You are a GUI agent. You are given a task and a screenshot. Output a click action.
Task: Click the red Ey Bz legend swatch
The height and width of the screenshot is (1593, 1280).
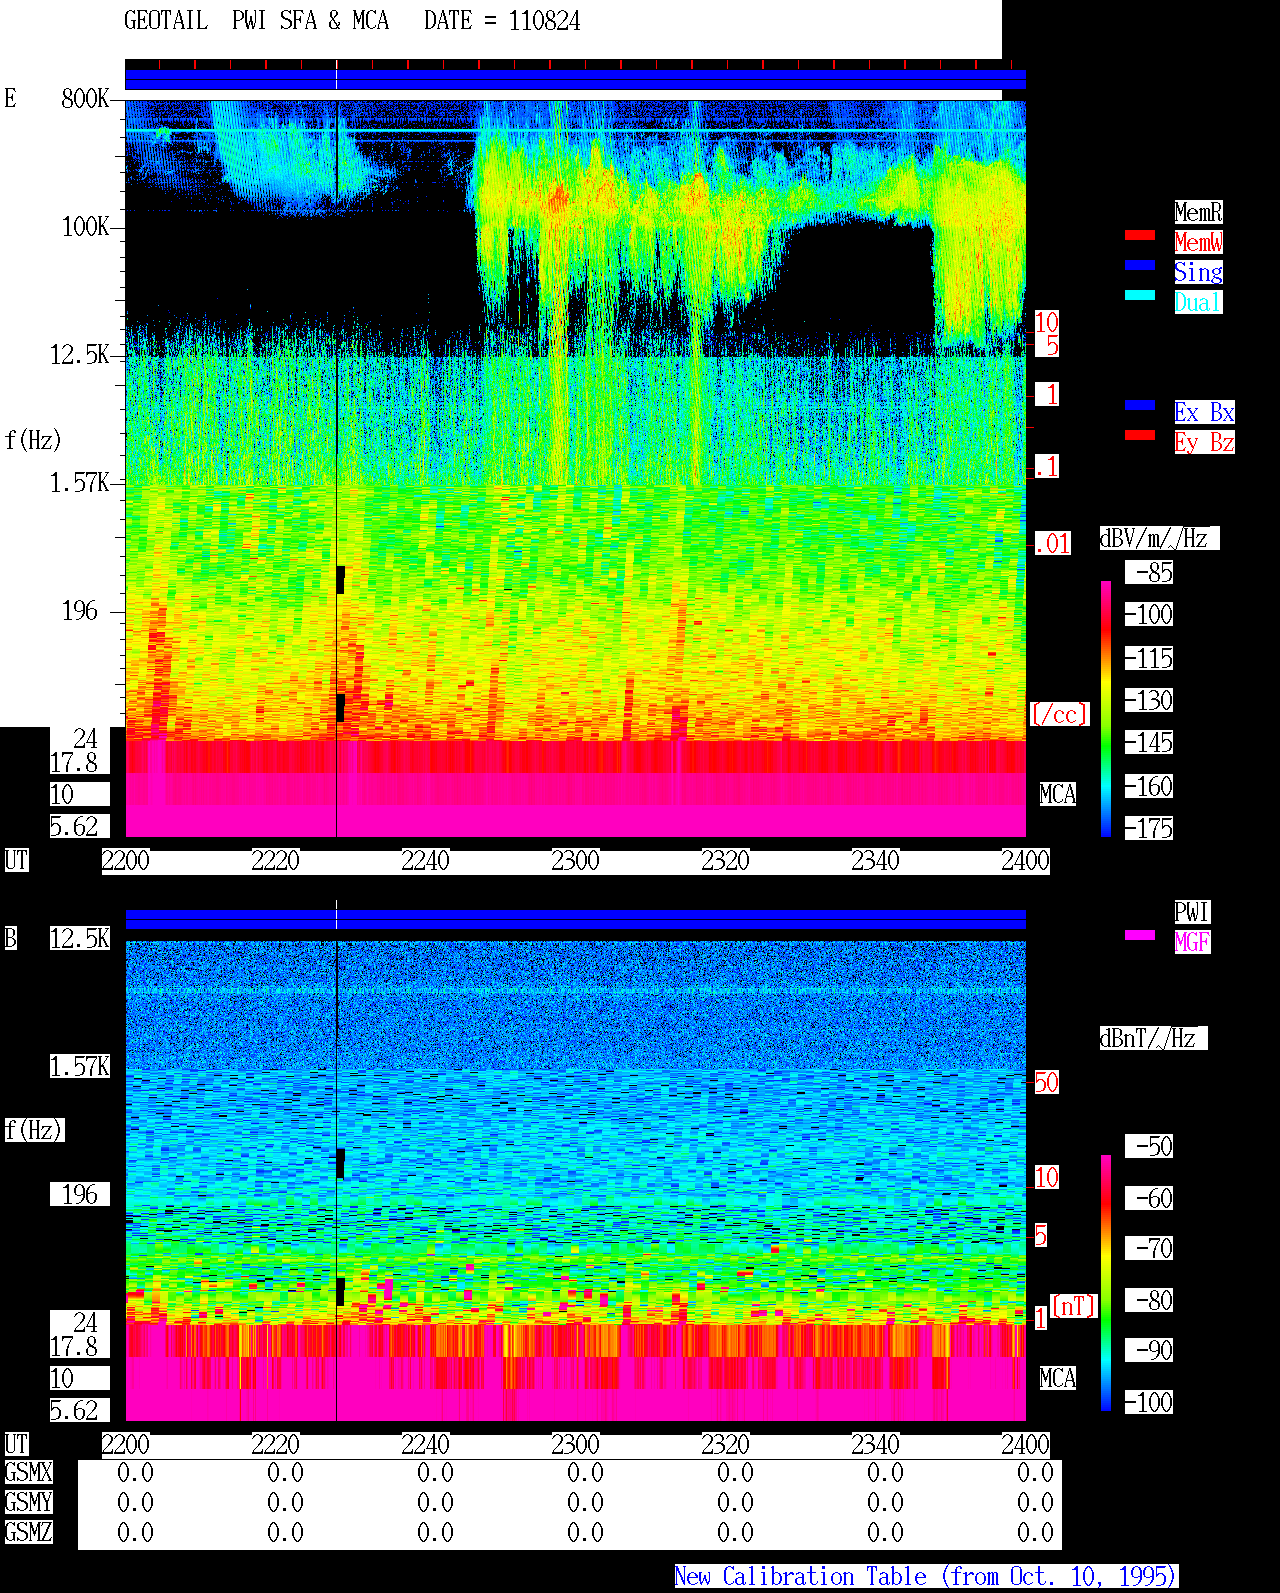(1140, 435)
